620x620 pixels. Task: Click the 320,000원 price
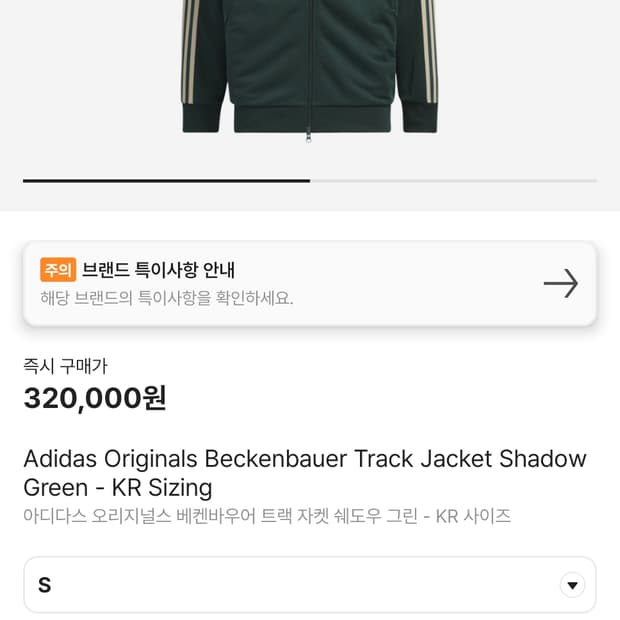pyautogui.click(x=95, y=398)
